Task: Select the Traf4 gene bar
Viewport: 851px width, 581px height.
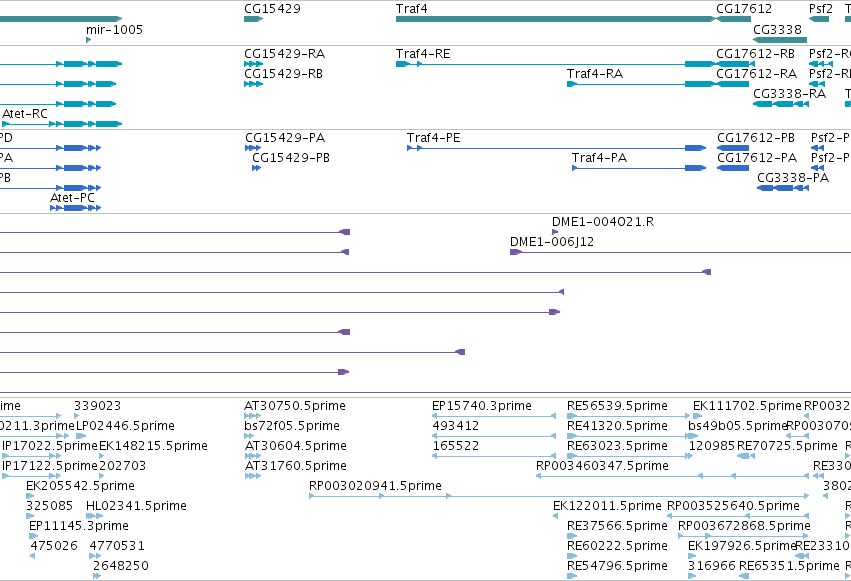Action: tap(556, 19)
